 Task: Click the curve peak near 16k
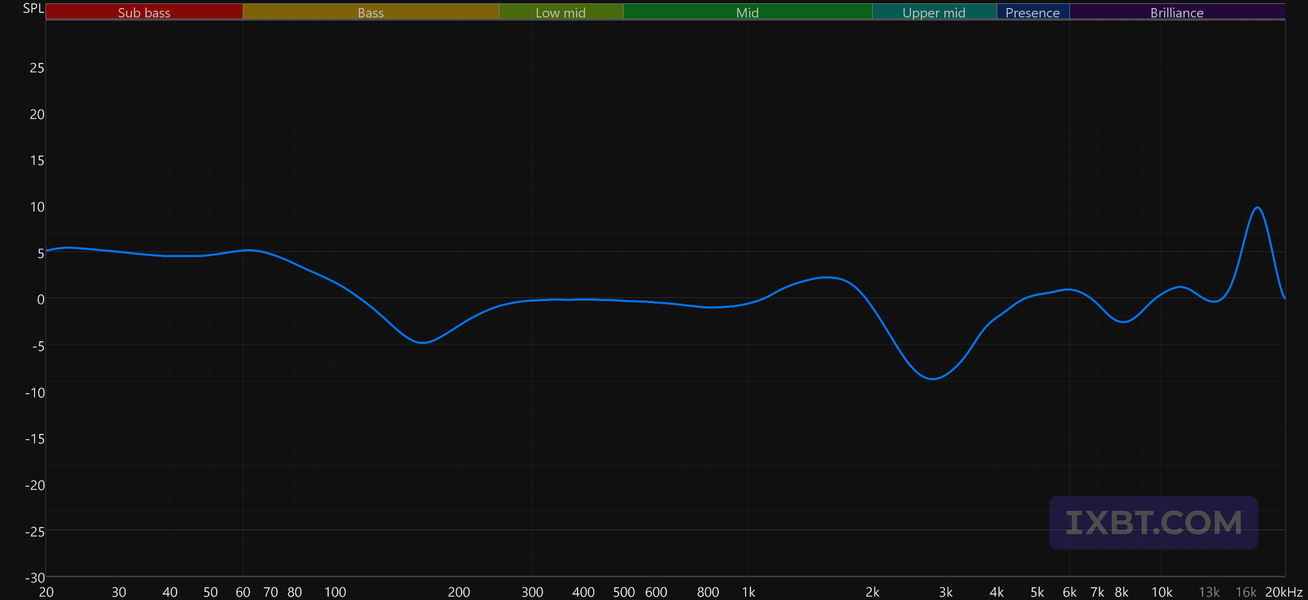tap(1257, 208)
